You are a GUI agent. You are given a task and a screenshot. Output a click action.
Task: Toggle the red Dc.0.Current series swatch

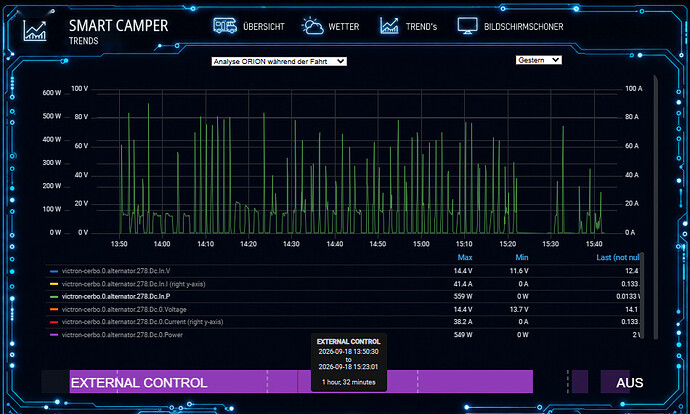point(55,322)
